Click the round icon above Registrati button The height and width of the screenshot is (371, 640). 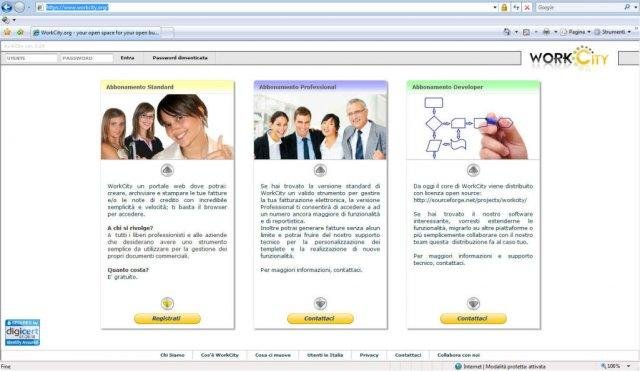click(x=167, y=303)
